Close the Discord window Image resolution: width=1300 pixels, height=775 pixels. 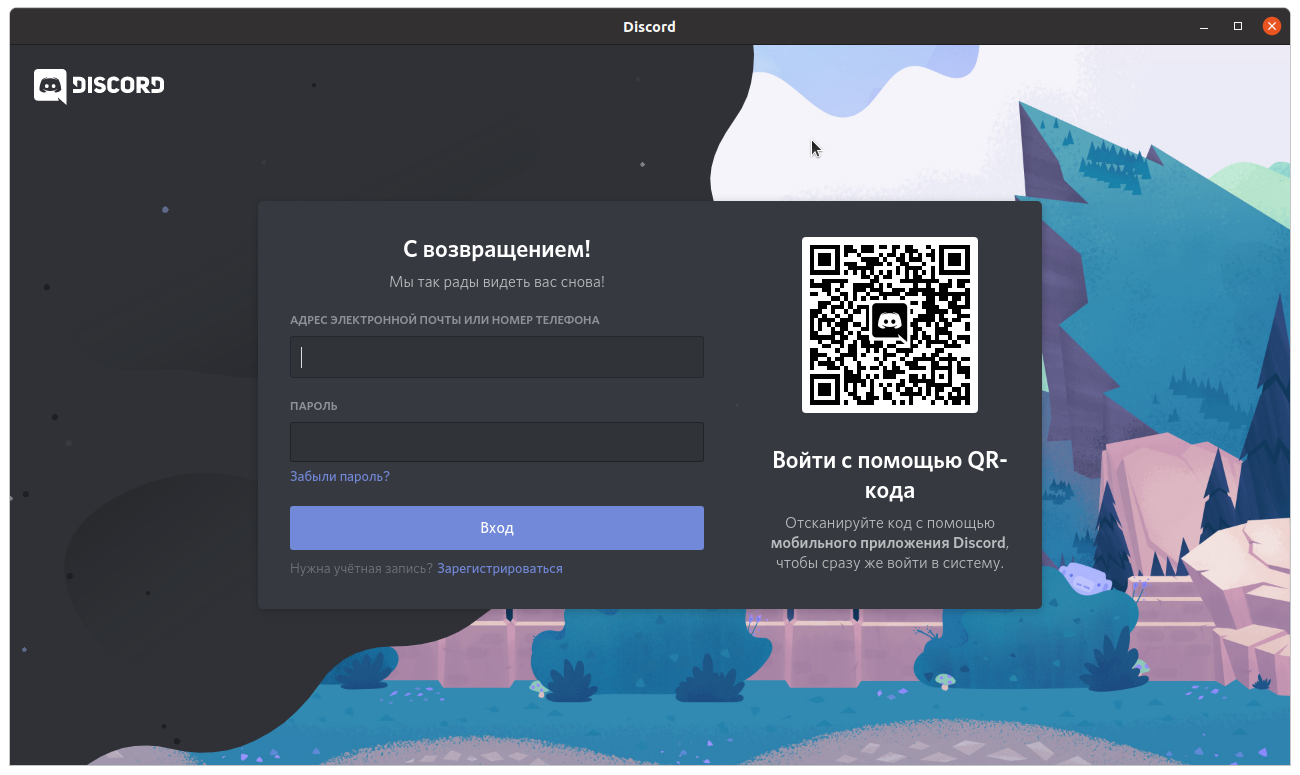pyautogui.click(x=1272, y=26)
